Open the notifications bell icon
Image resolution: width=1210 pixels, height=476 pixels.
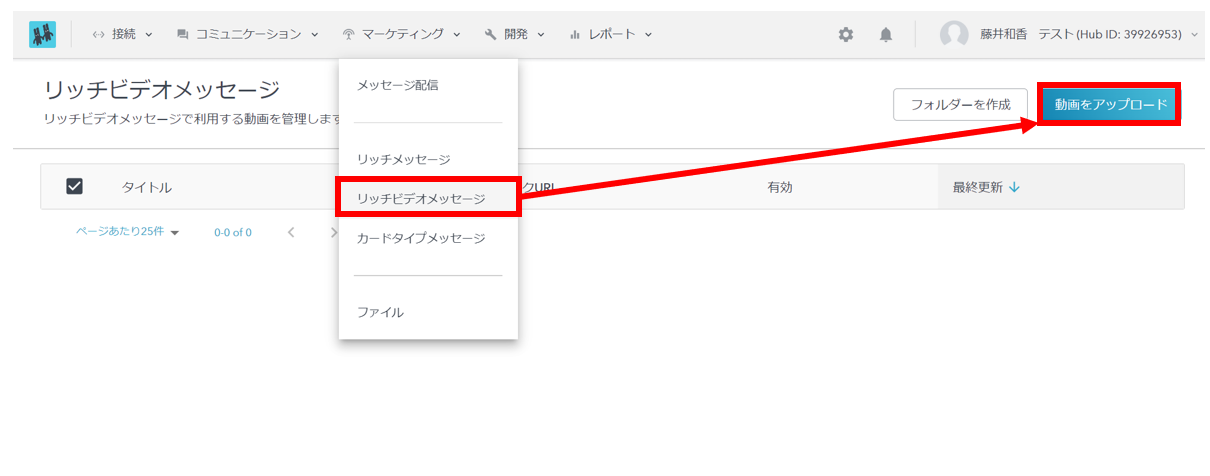(x=885, y=35)
